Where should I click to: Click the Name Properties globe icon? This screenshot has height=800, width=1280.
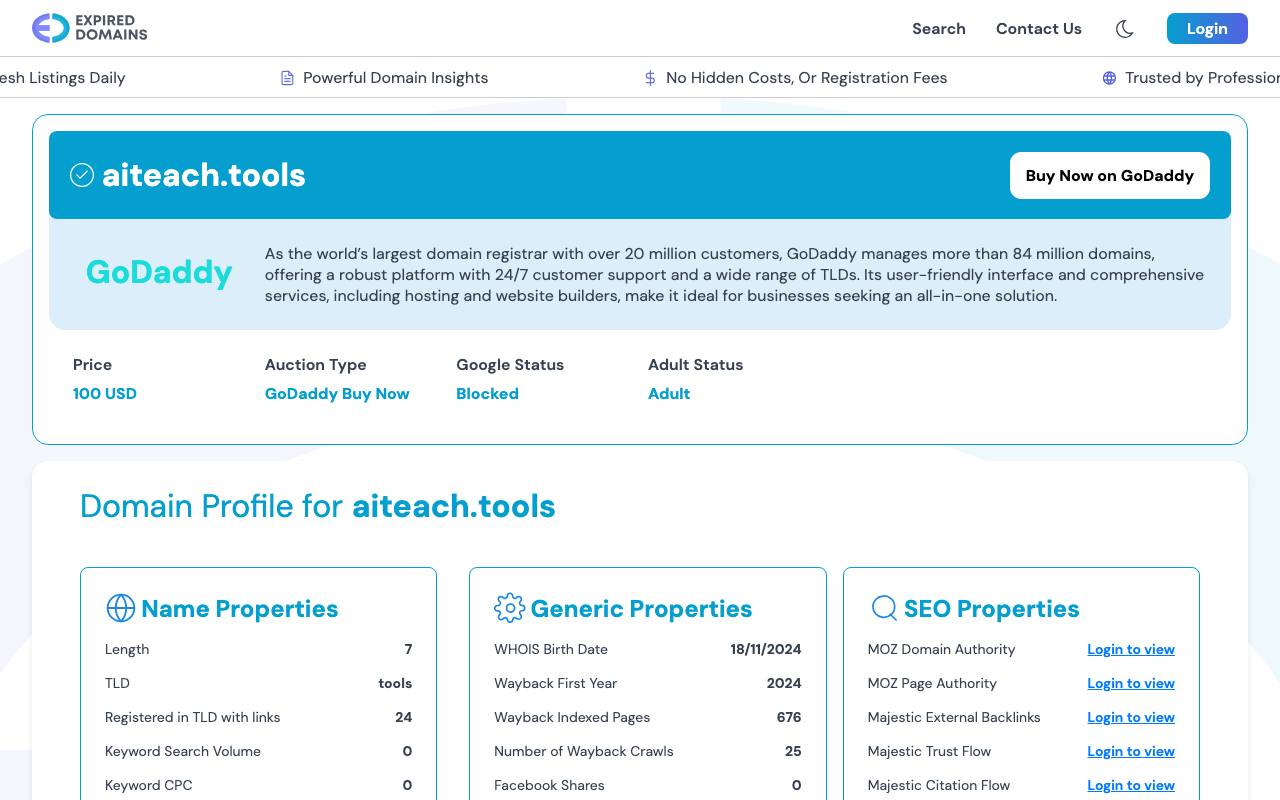(x=120, y=608)
